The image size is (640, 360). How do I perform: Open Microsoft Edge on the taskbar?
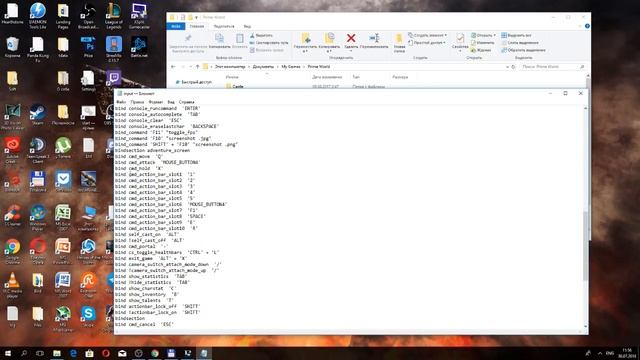pos(73,353)
